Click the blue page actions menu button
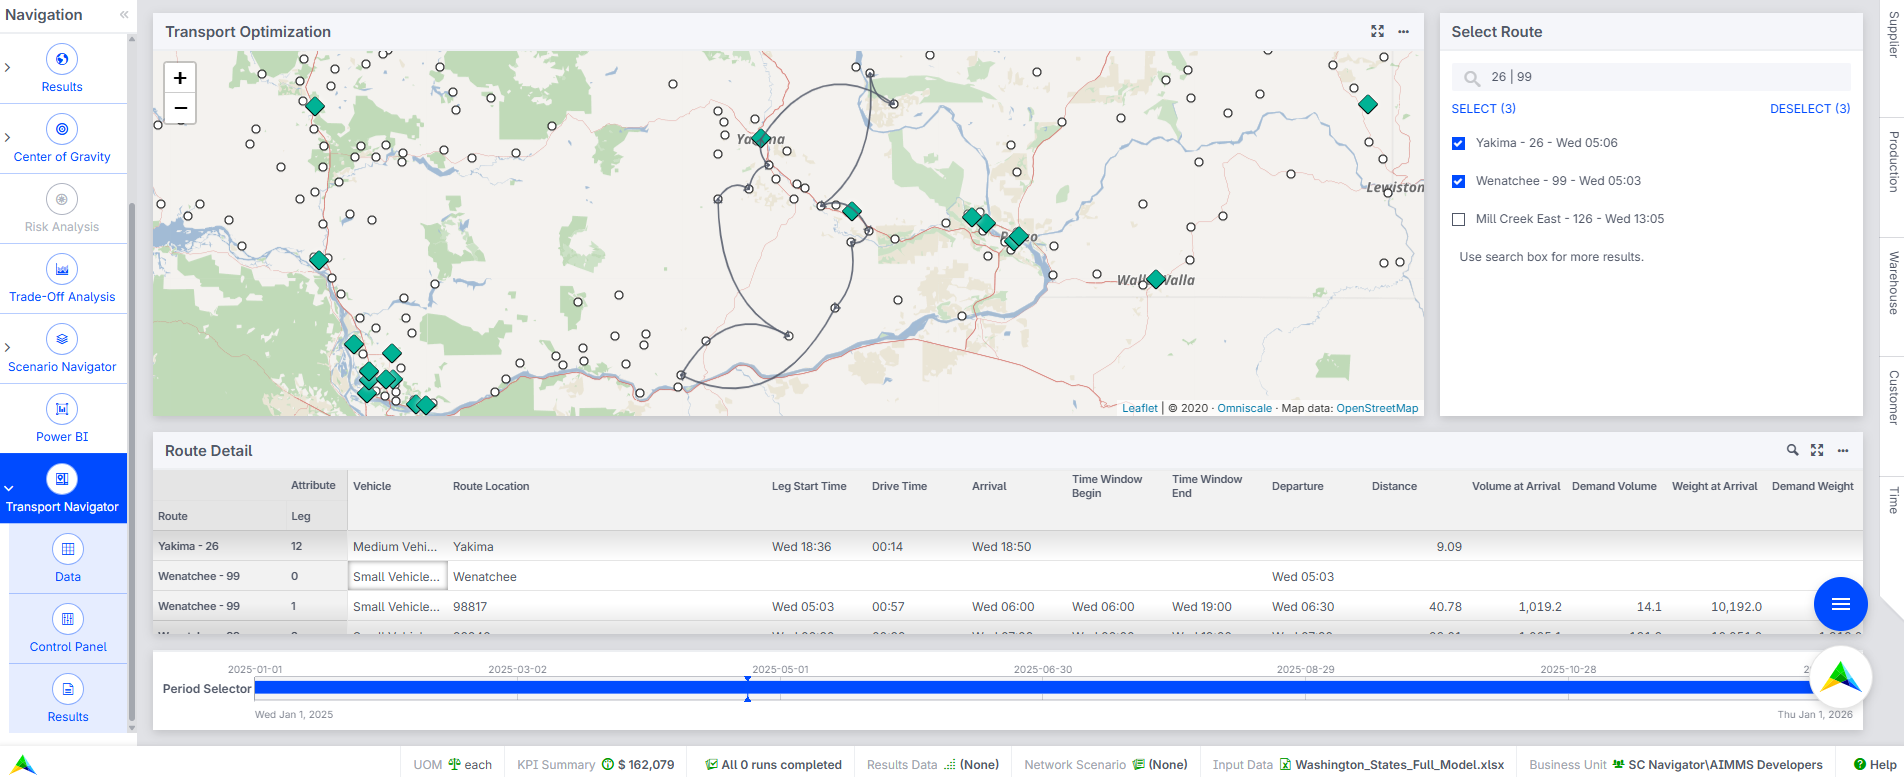Screen dimensions: 1904x777 [1841, 604]
